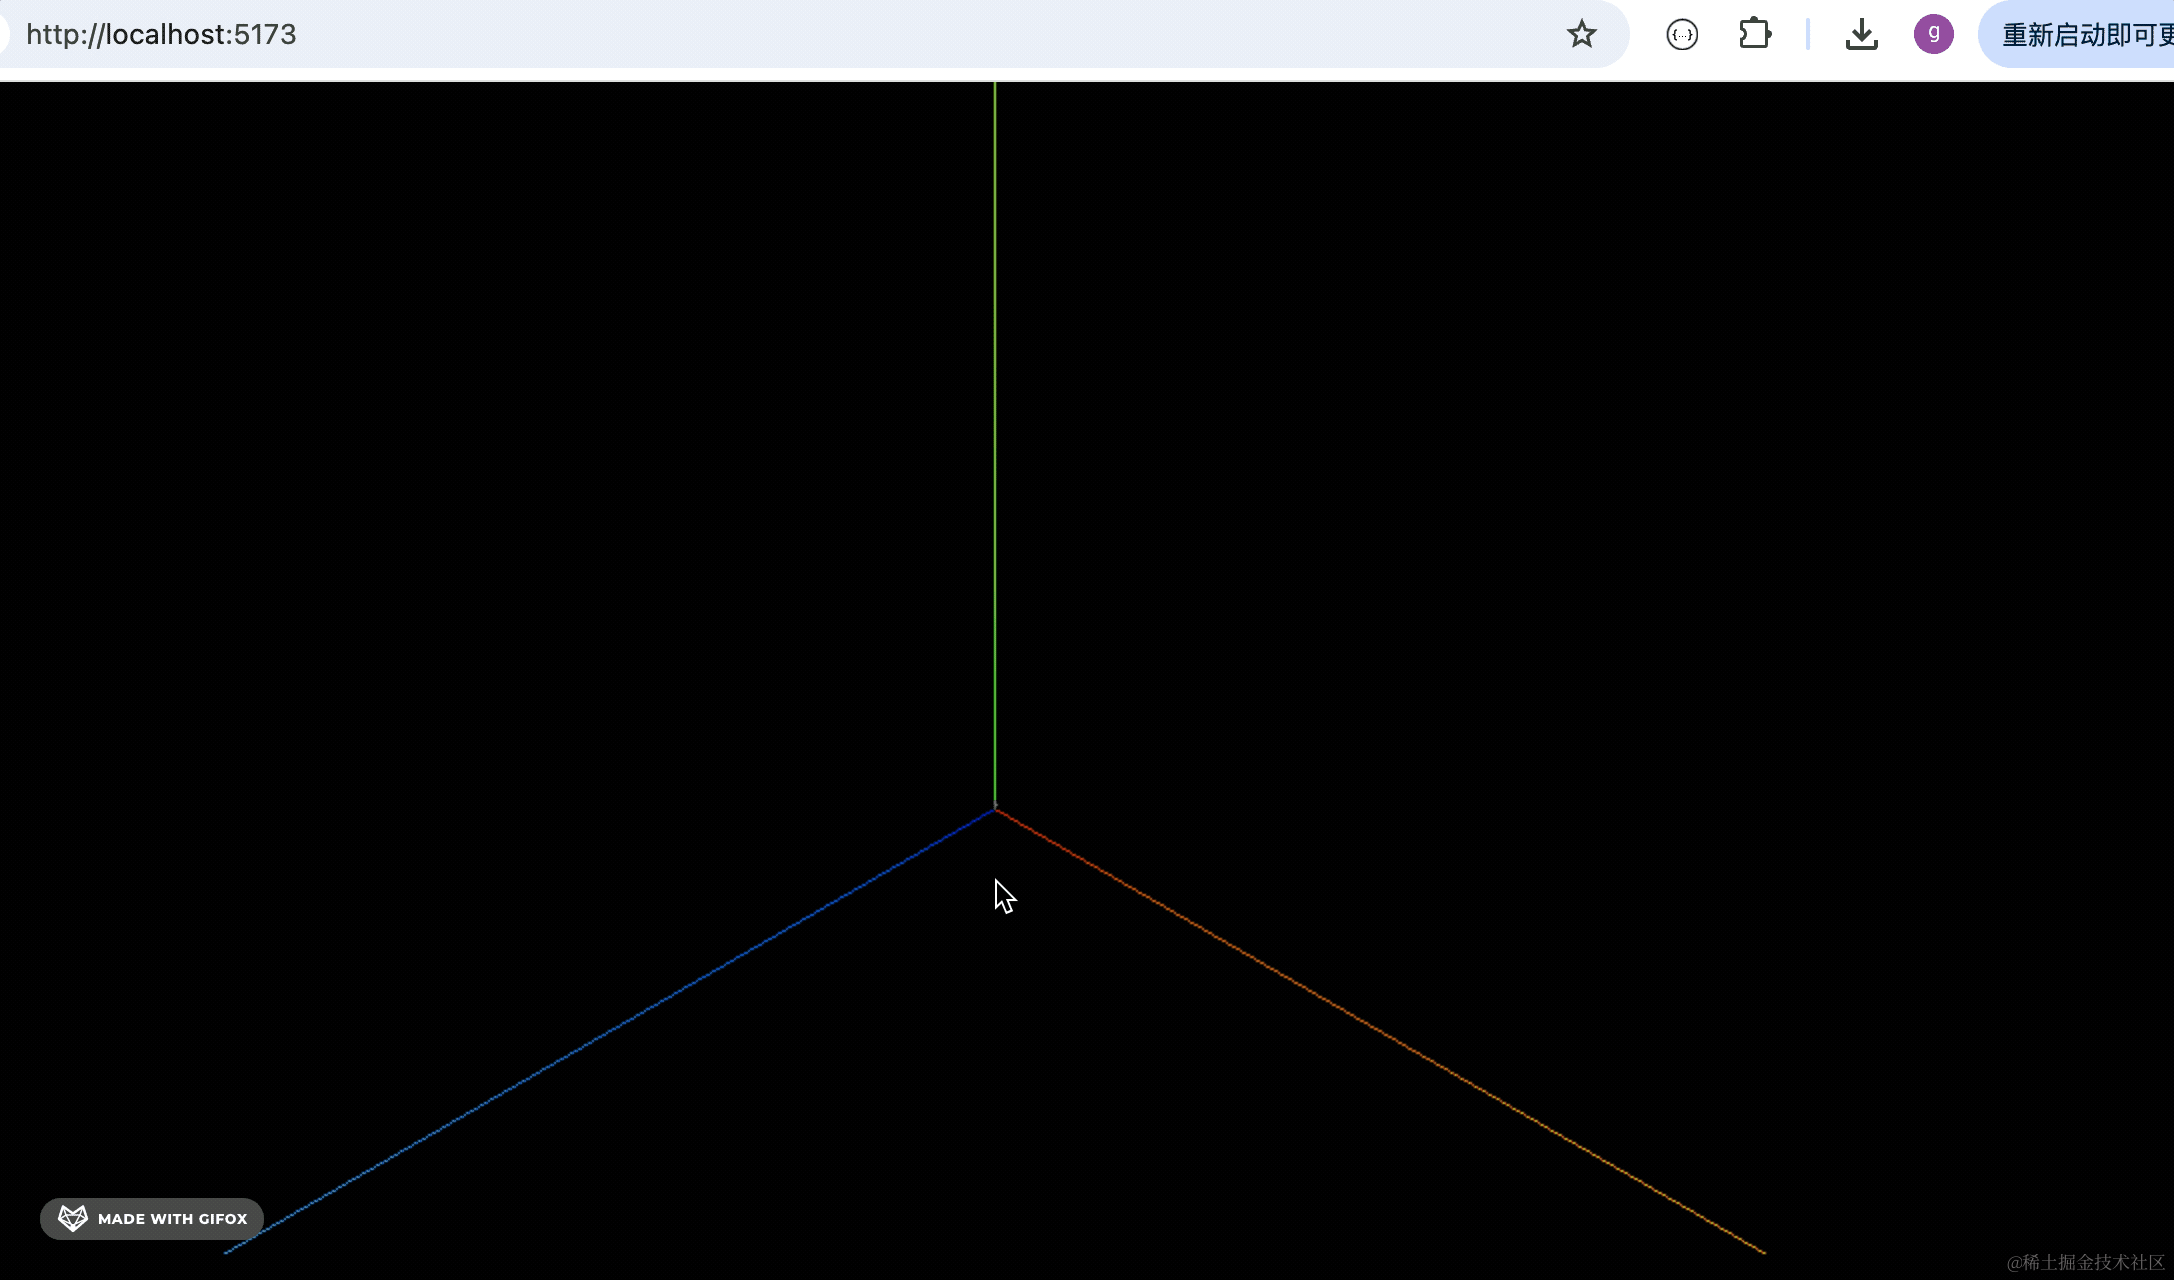The height and width of the screenshot is (1280, 2174).
Task: Click the blue Z axis line
Action: coord(610,1031)
